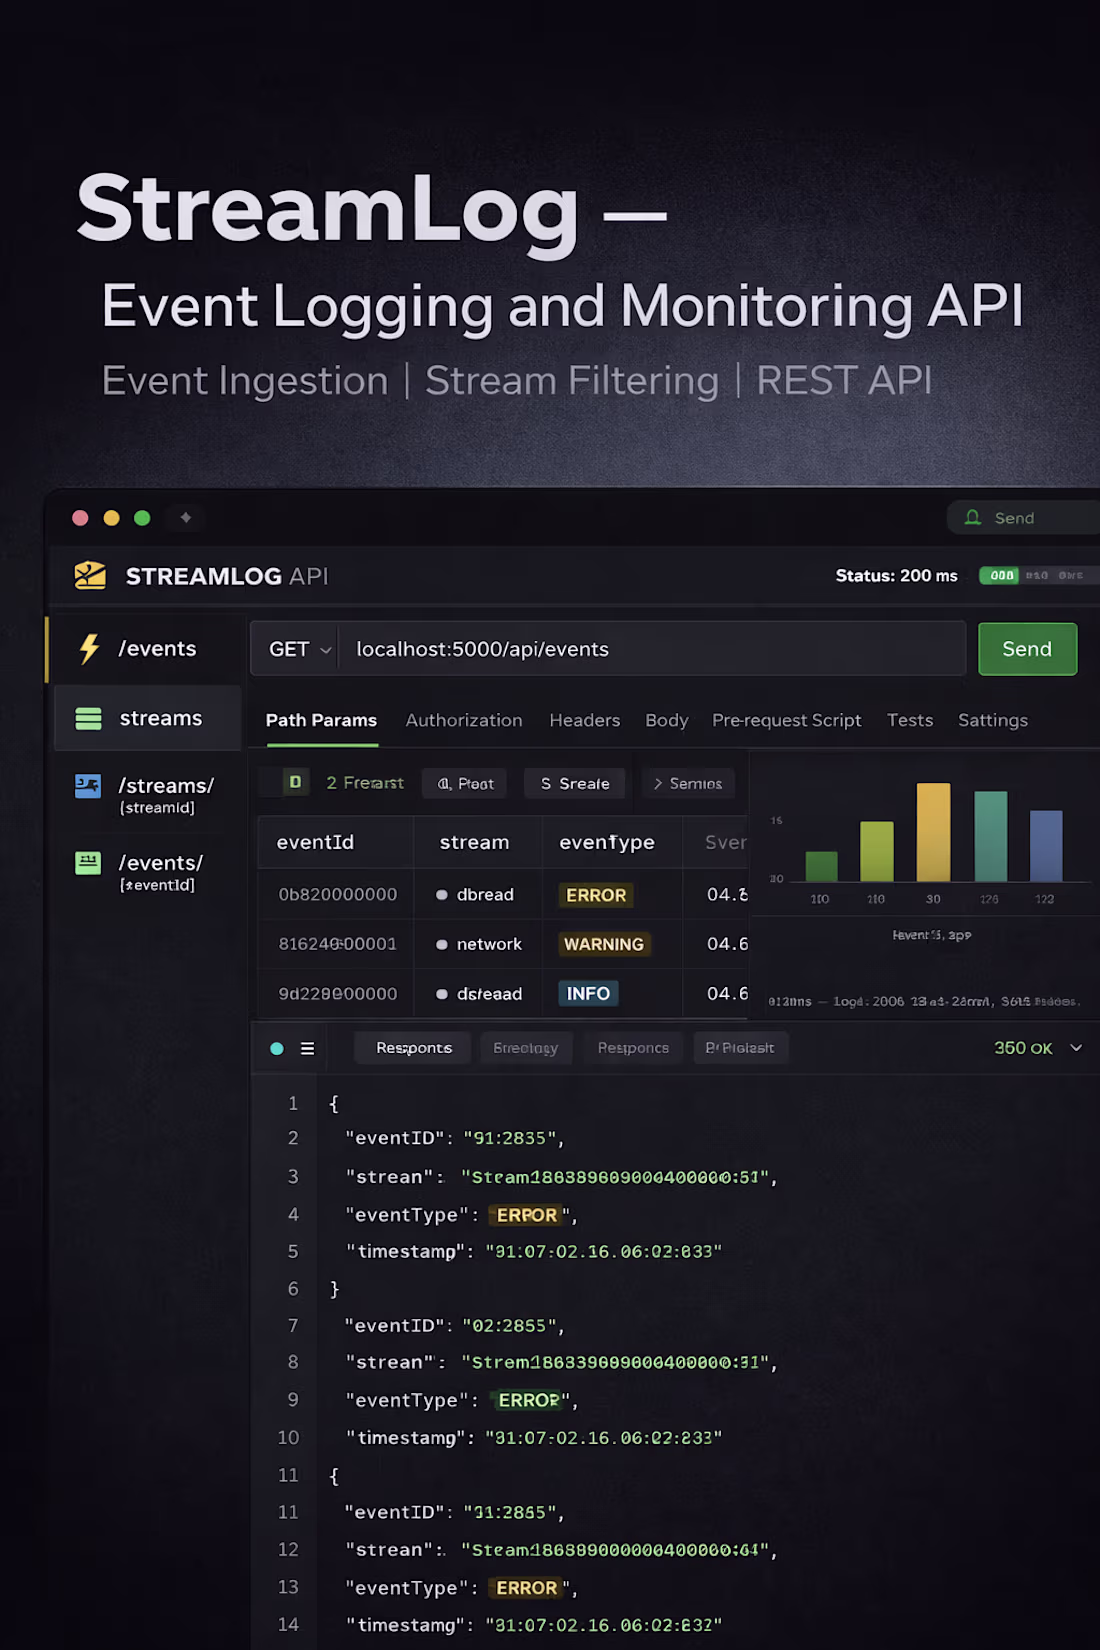Click the eventId cell 816240000001
This screenshot has height=1650, width=1100.
pyautogui.click(x=338, y=944)
